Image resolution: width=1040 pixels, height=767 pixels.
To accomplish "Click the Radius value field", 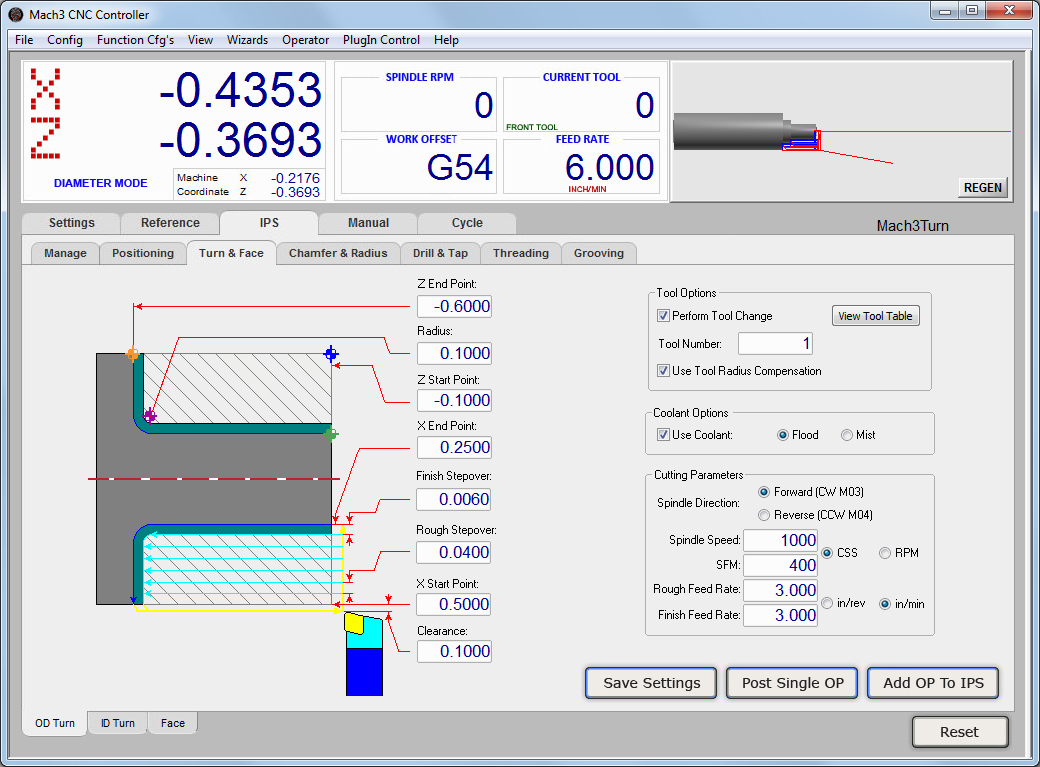I will pyautogui.click(x=454, y=354).
